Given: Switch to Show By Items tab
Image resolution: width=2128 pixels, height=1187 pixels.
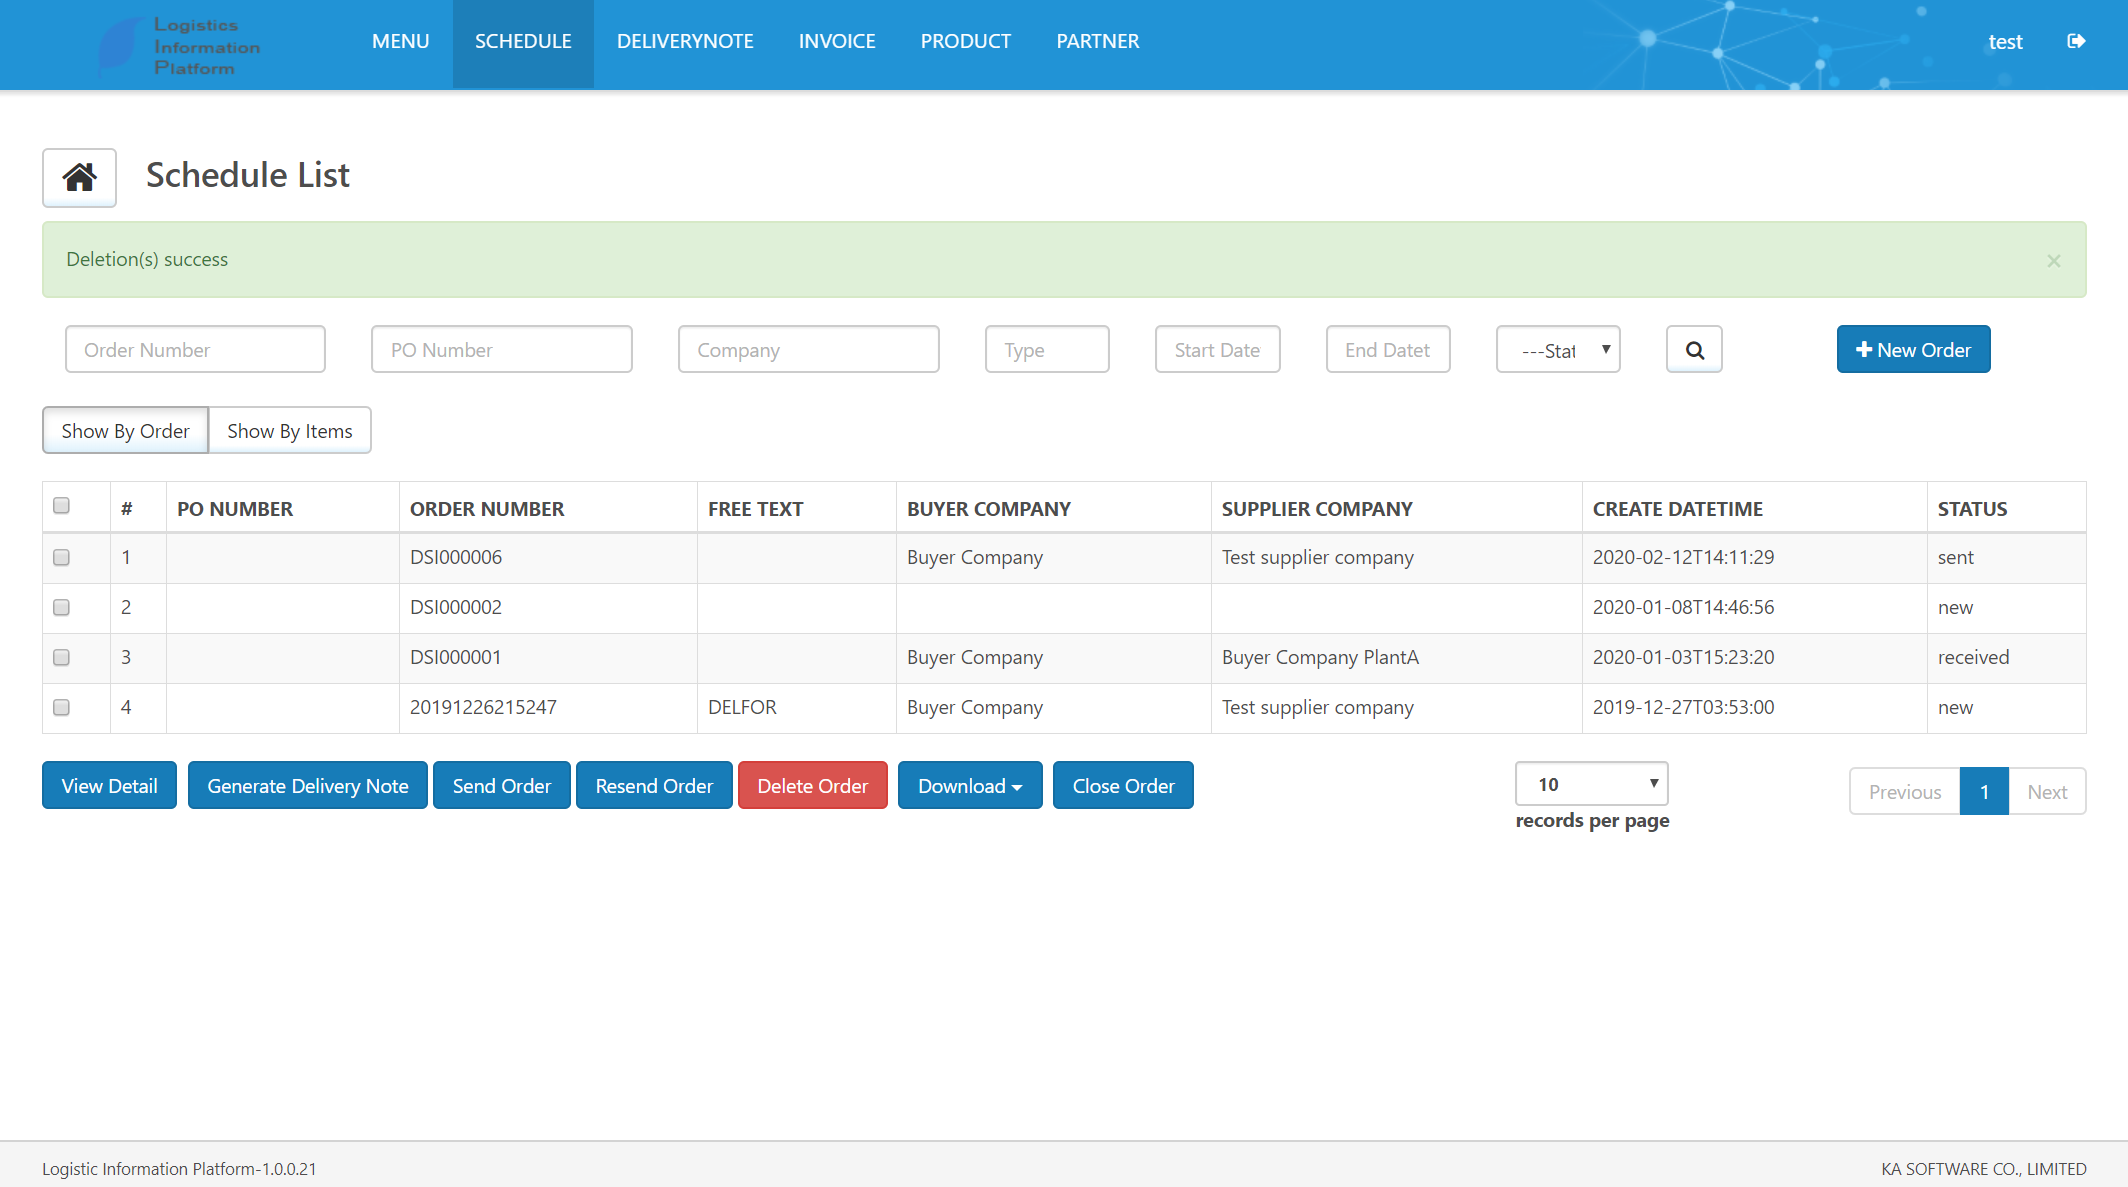Looking at the screenshot, I should click(290, 431).
